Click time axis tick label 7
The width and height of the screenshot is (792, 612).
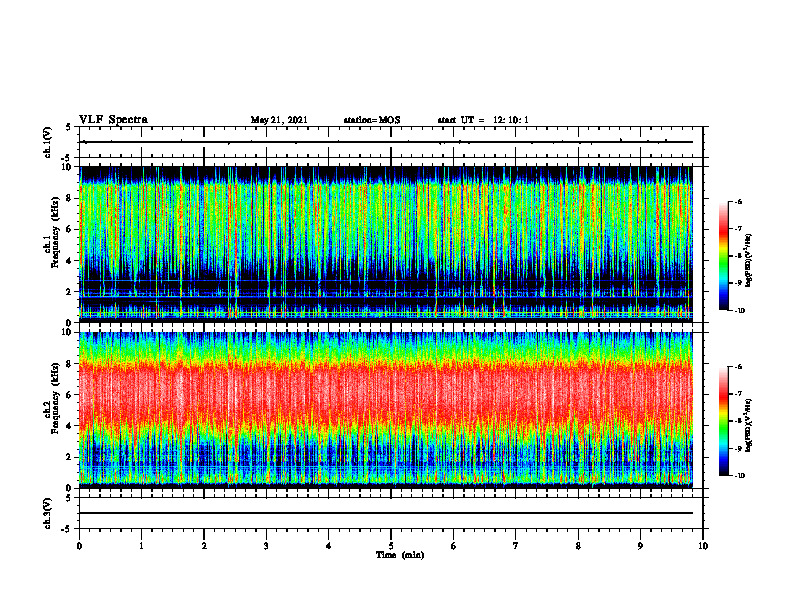[516, 546]
